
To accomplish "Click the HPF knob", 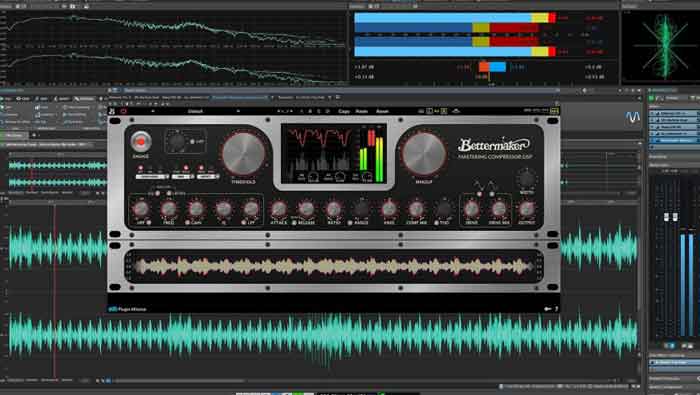I will [x=141, y=209].
